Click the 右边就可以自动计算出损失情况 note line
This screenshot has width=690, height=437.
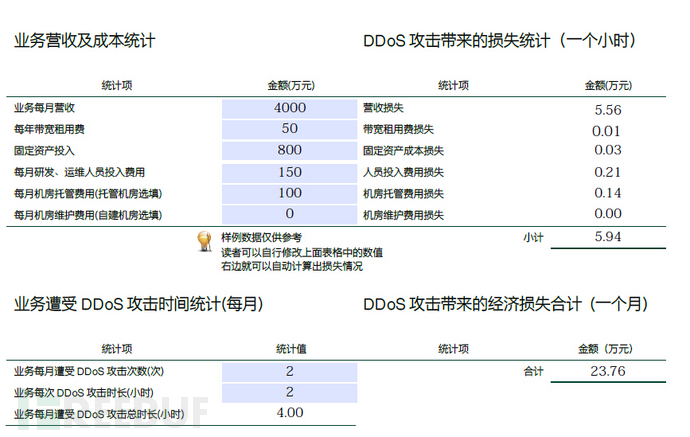(292, 267)
